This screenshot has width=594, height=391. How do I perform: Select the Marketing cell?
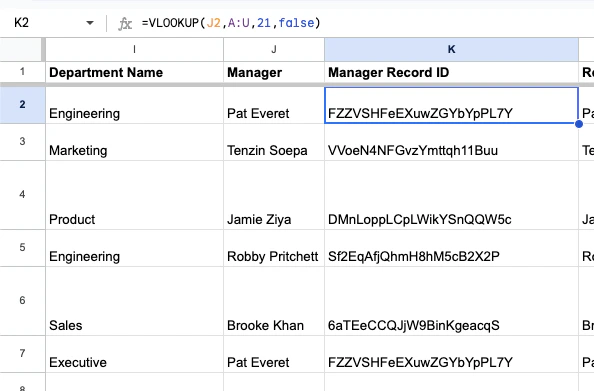tap(134, 142)
